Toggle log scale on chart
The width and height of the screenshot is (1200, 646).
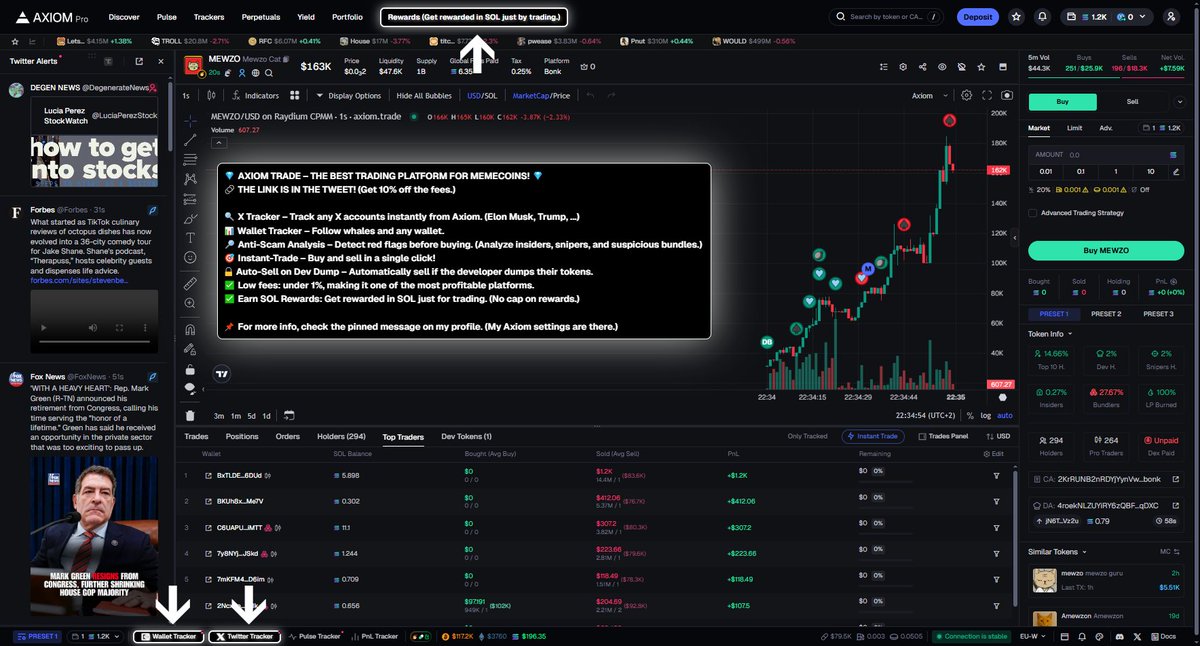(x=987, y=415)
